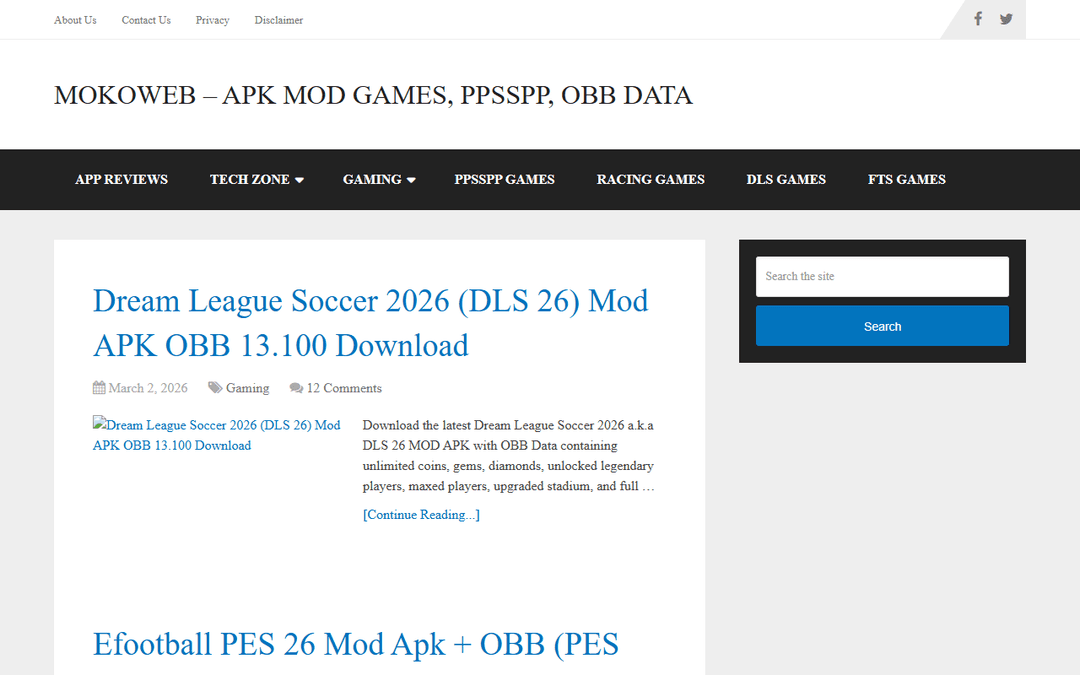This screenshot has width=1080, height=675.
Task: Click the DLS 26 post excerpt text
Action: pos(508,455)
